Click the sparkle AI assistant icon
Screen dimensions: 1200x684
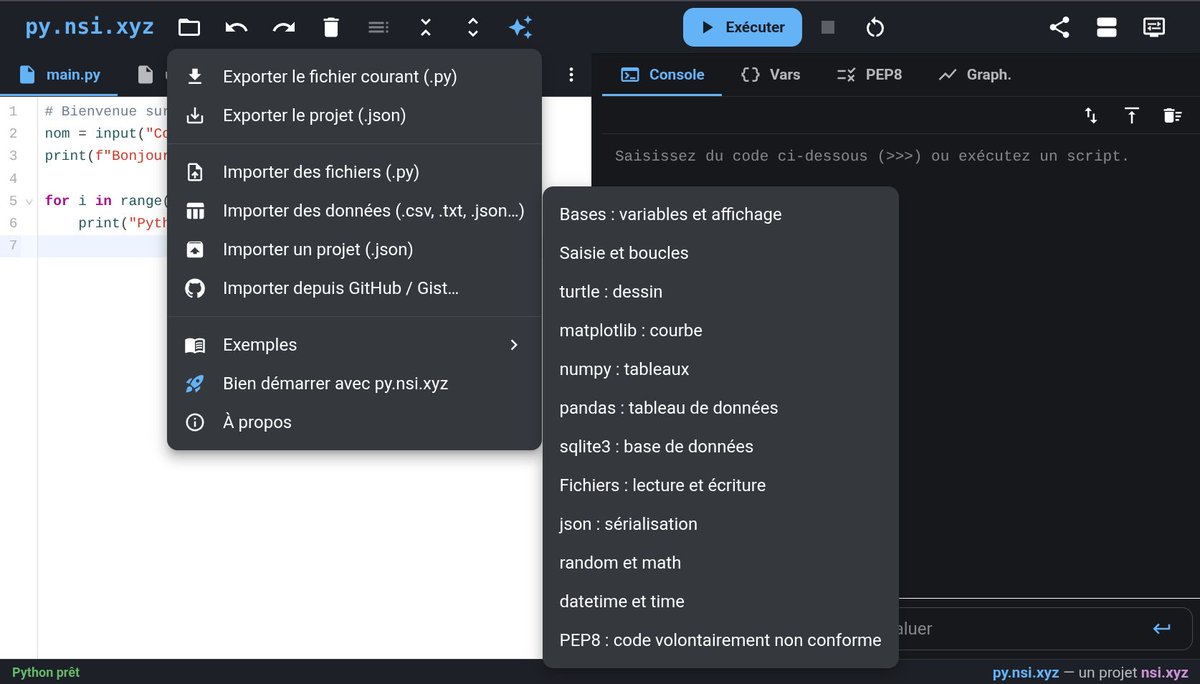click(x=520, y=28)
